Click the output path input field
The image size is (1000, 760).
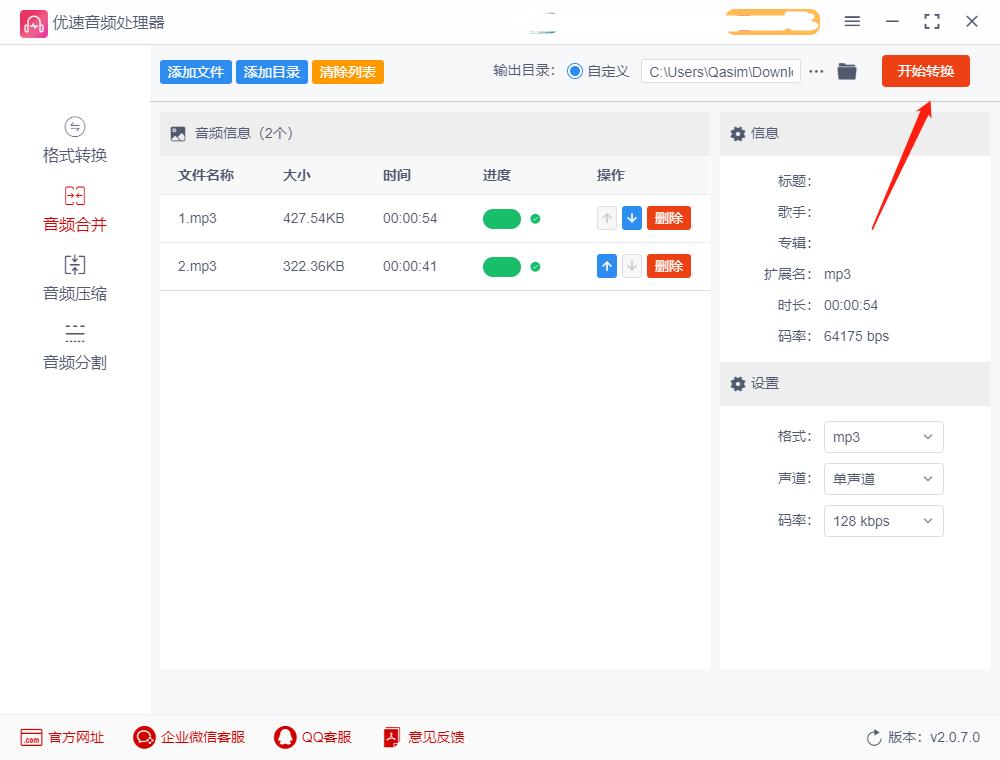(x=721, y=72)
